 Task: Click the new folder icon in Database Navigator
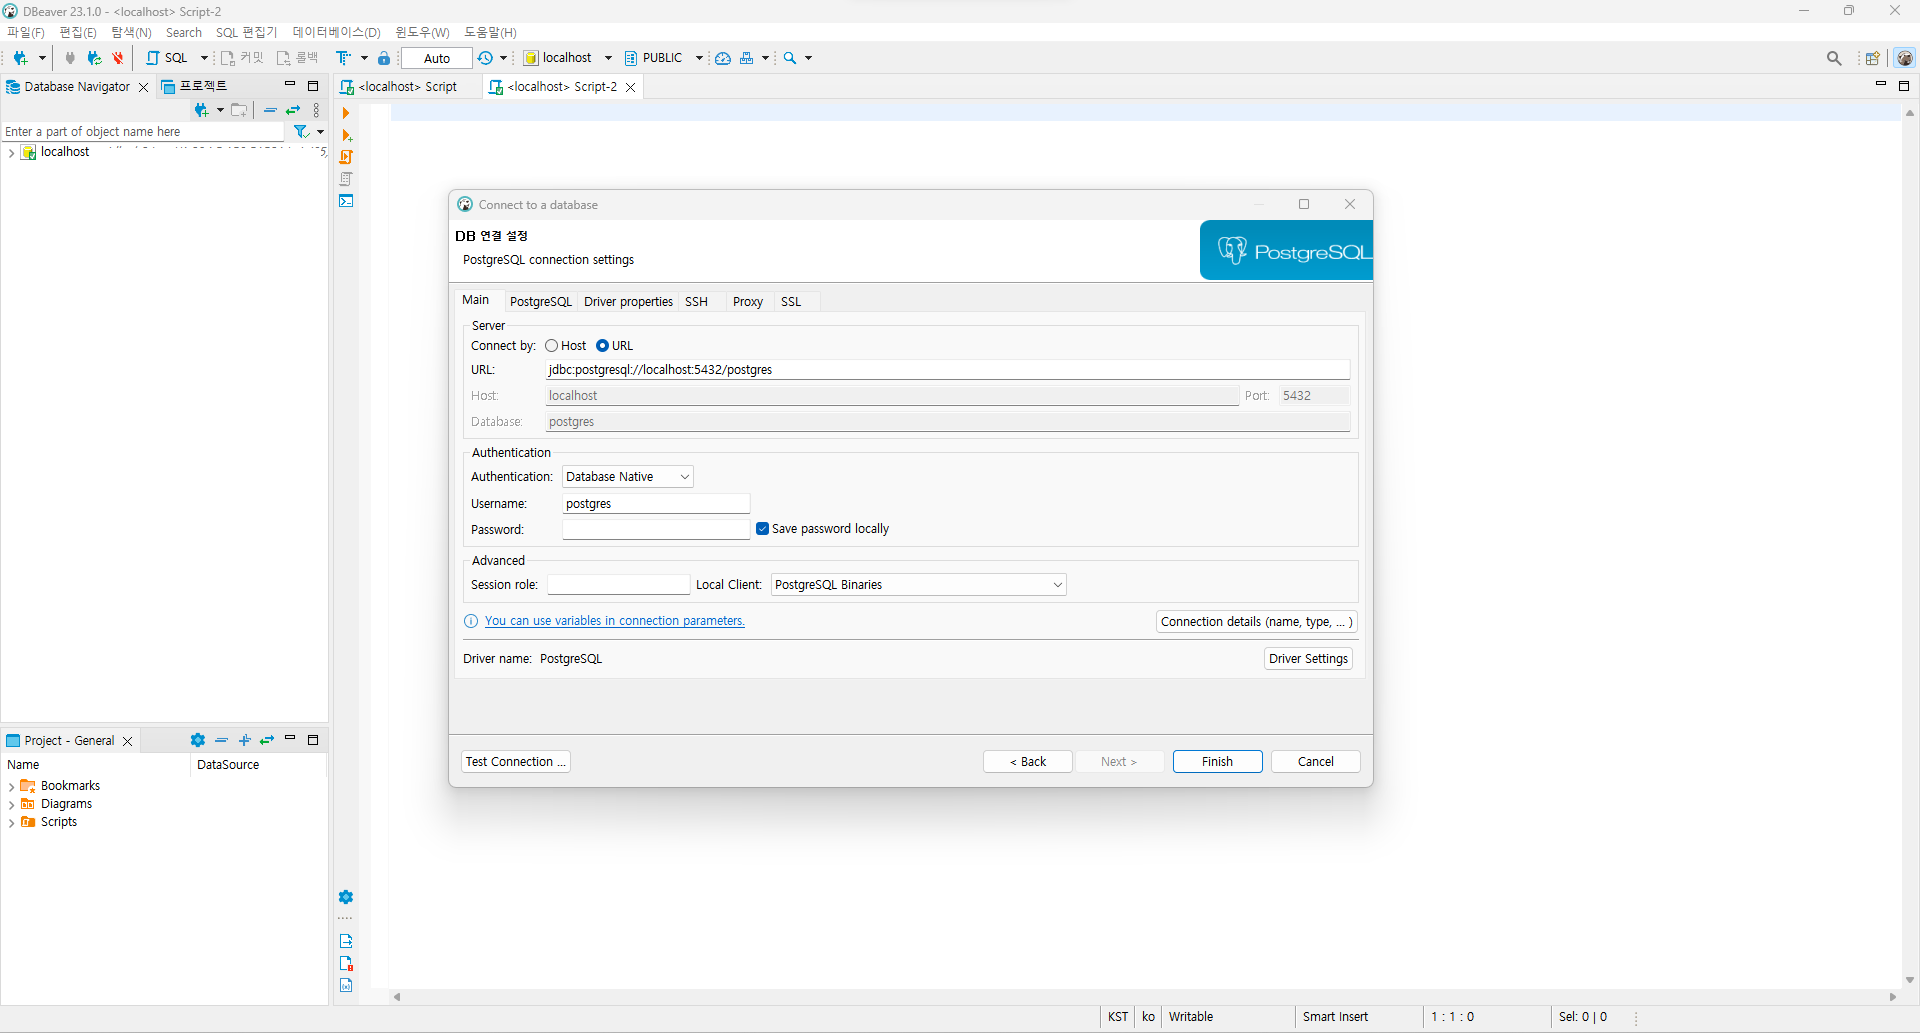coord(239,110)
